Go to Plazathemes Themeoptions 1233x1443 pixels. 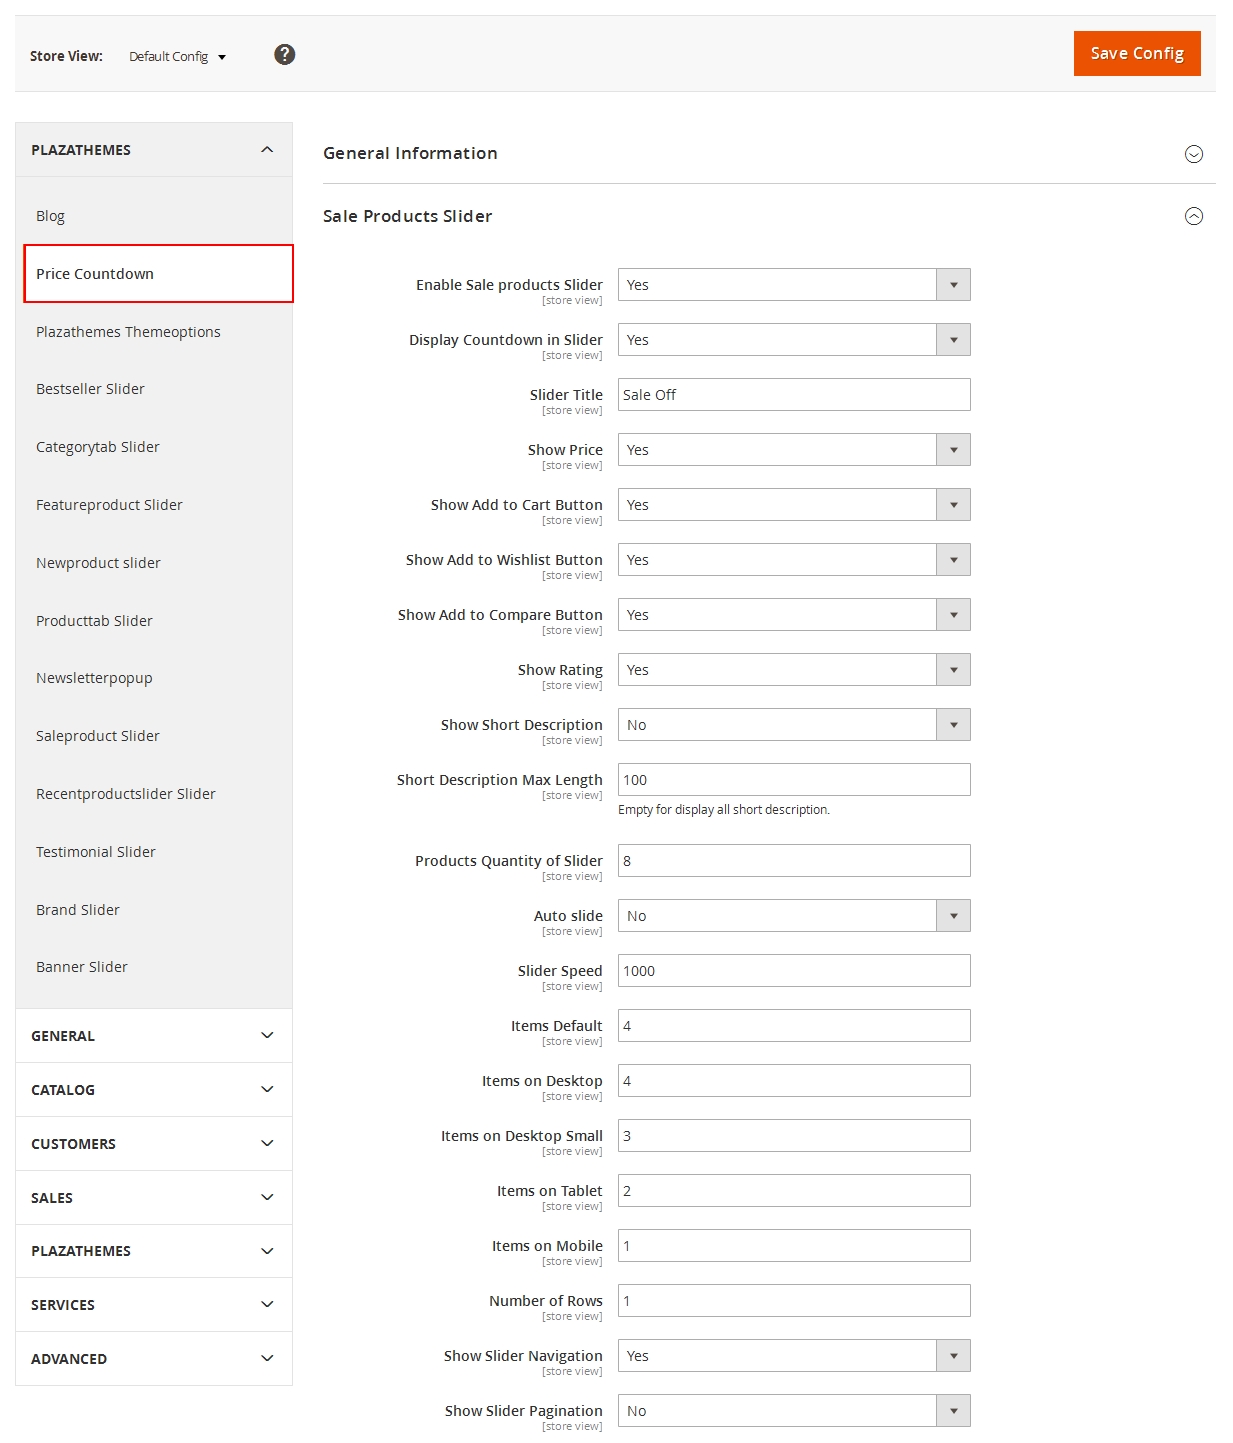(128, 332)
